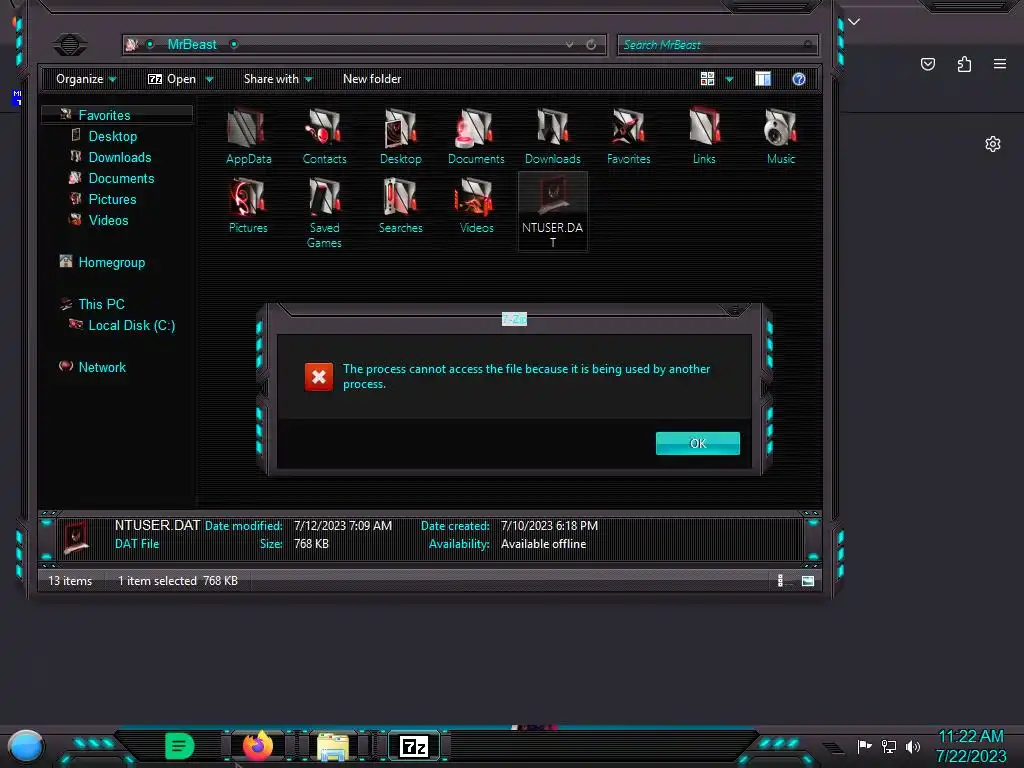The image size is (1024, 768).
Task: Select Local Disk (C:) in navigation pane
Action: click(x=132, y=325)
